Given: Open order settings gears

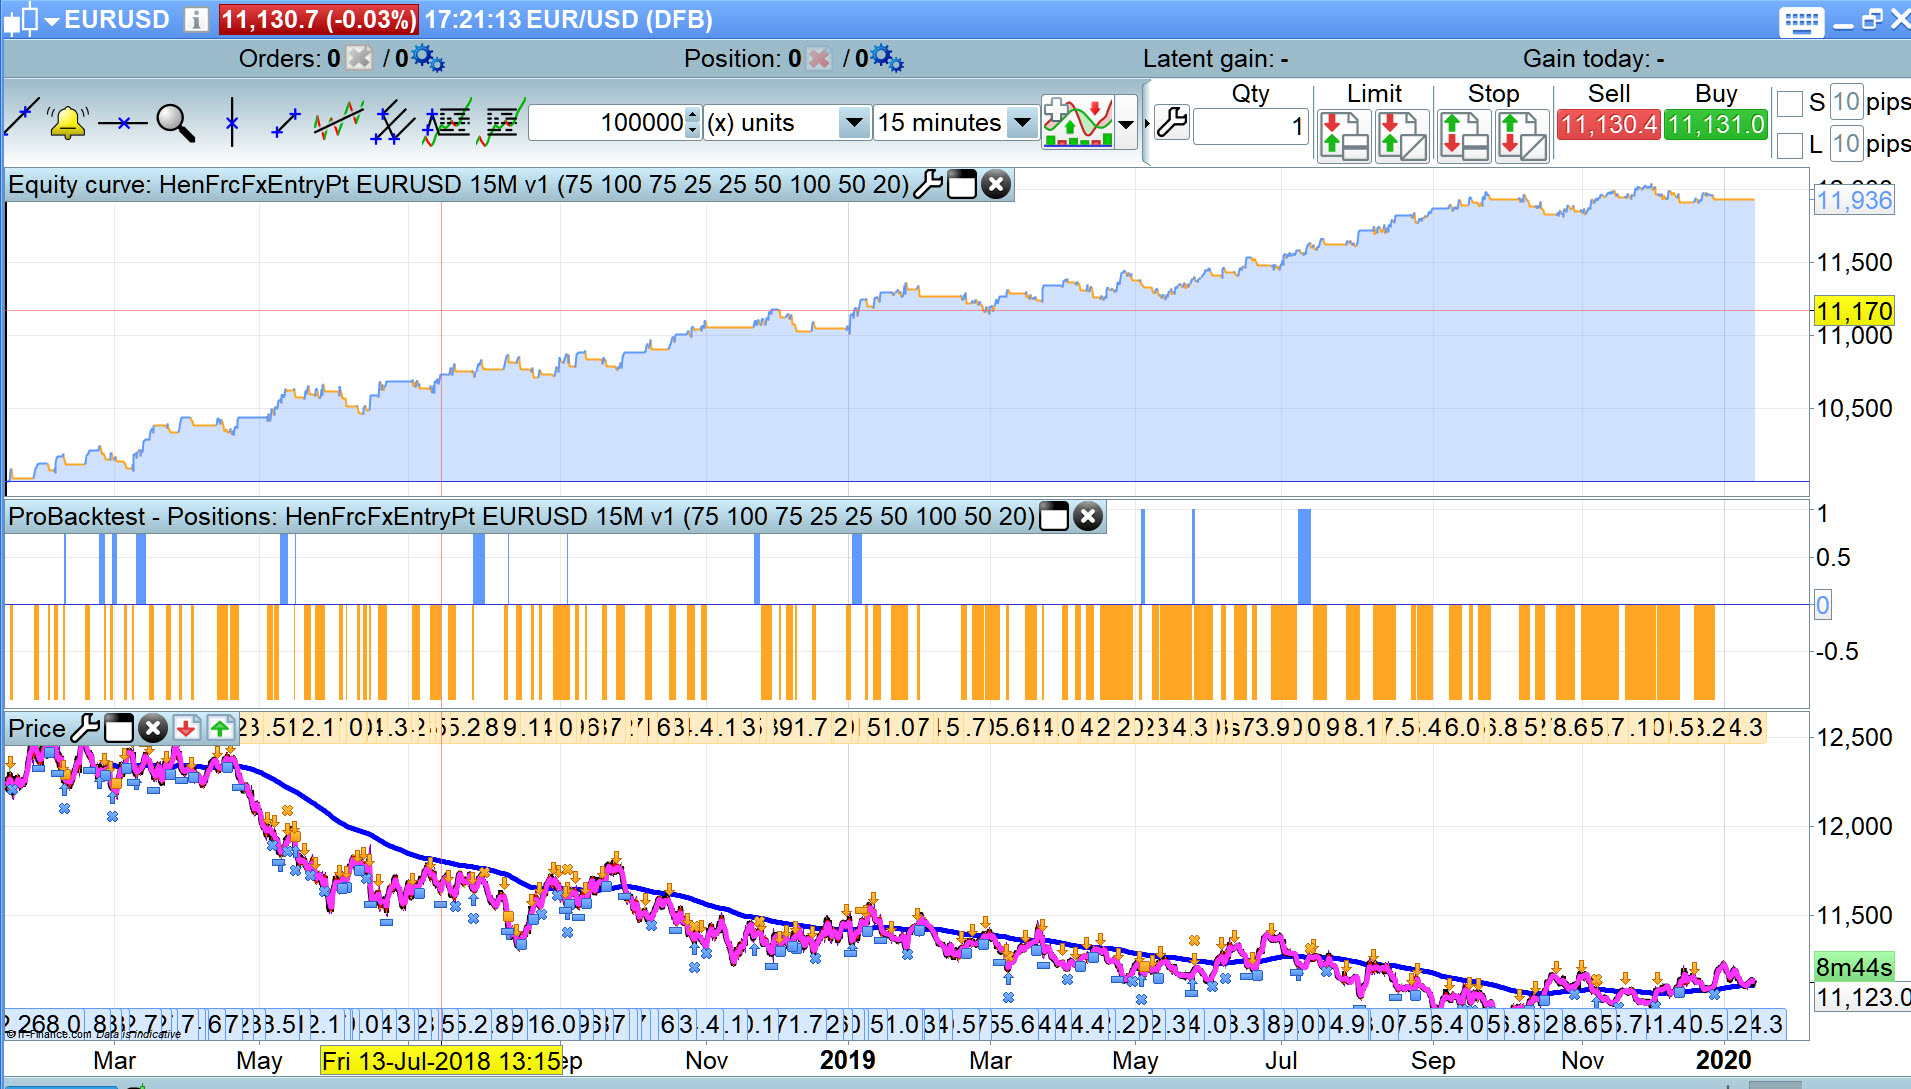Looking at the screenshot, I should pyautogui.click(x=428, y=58).
